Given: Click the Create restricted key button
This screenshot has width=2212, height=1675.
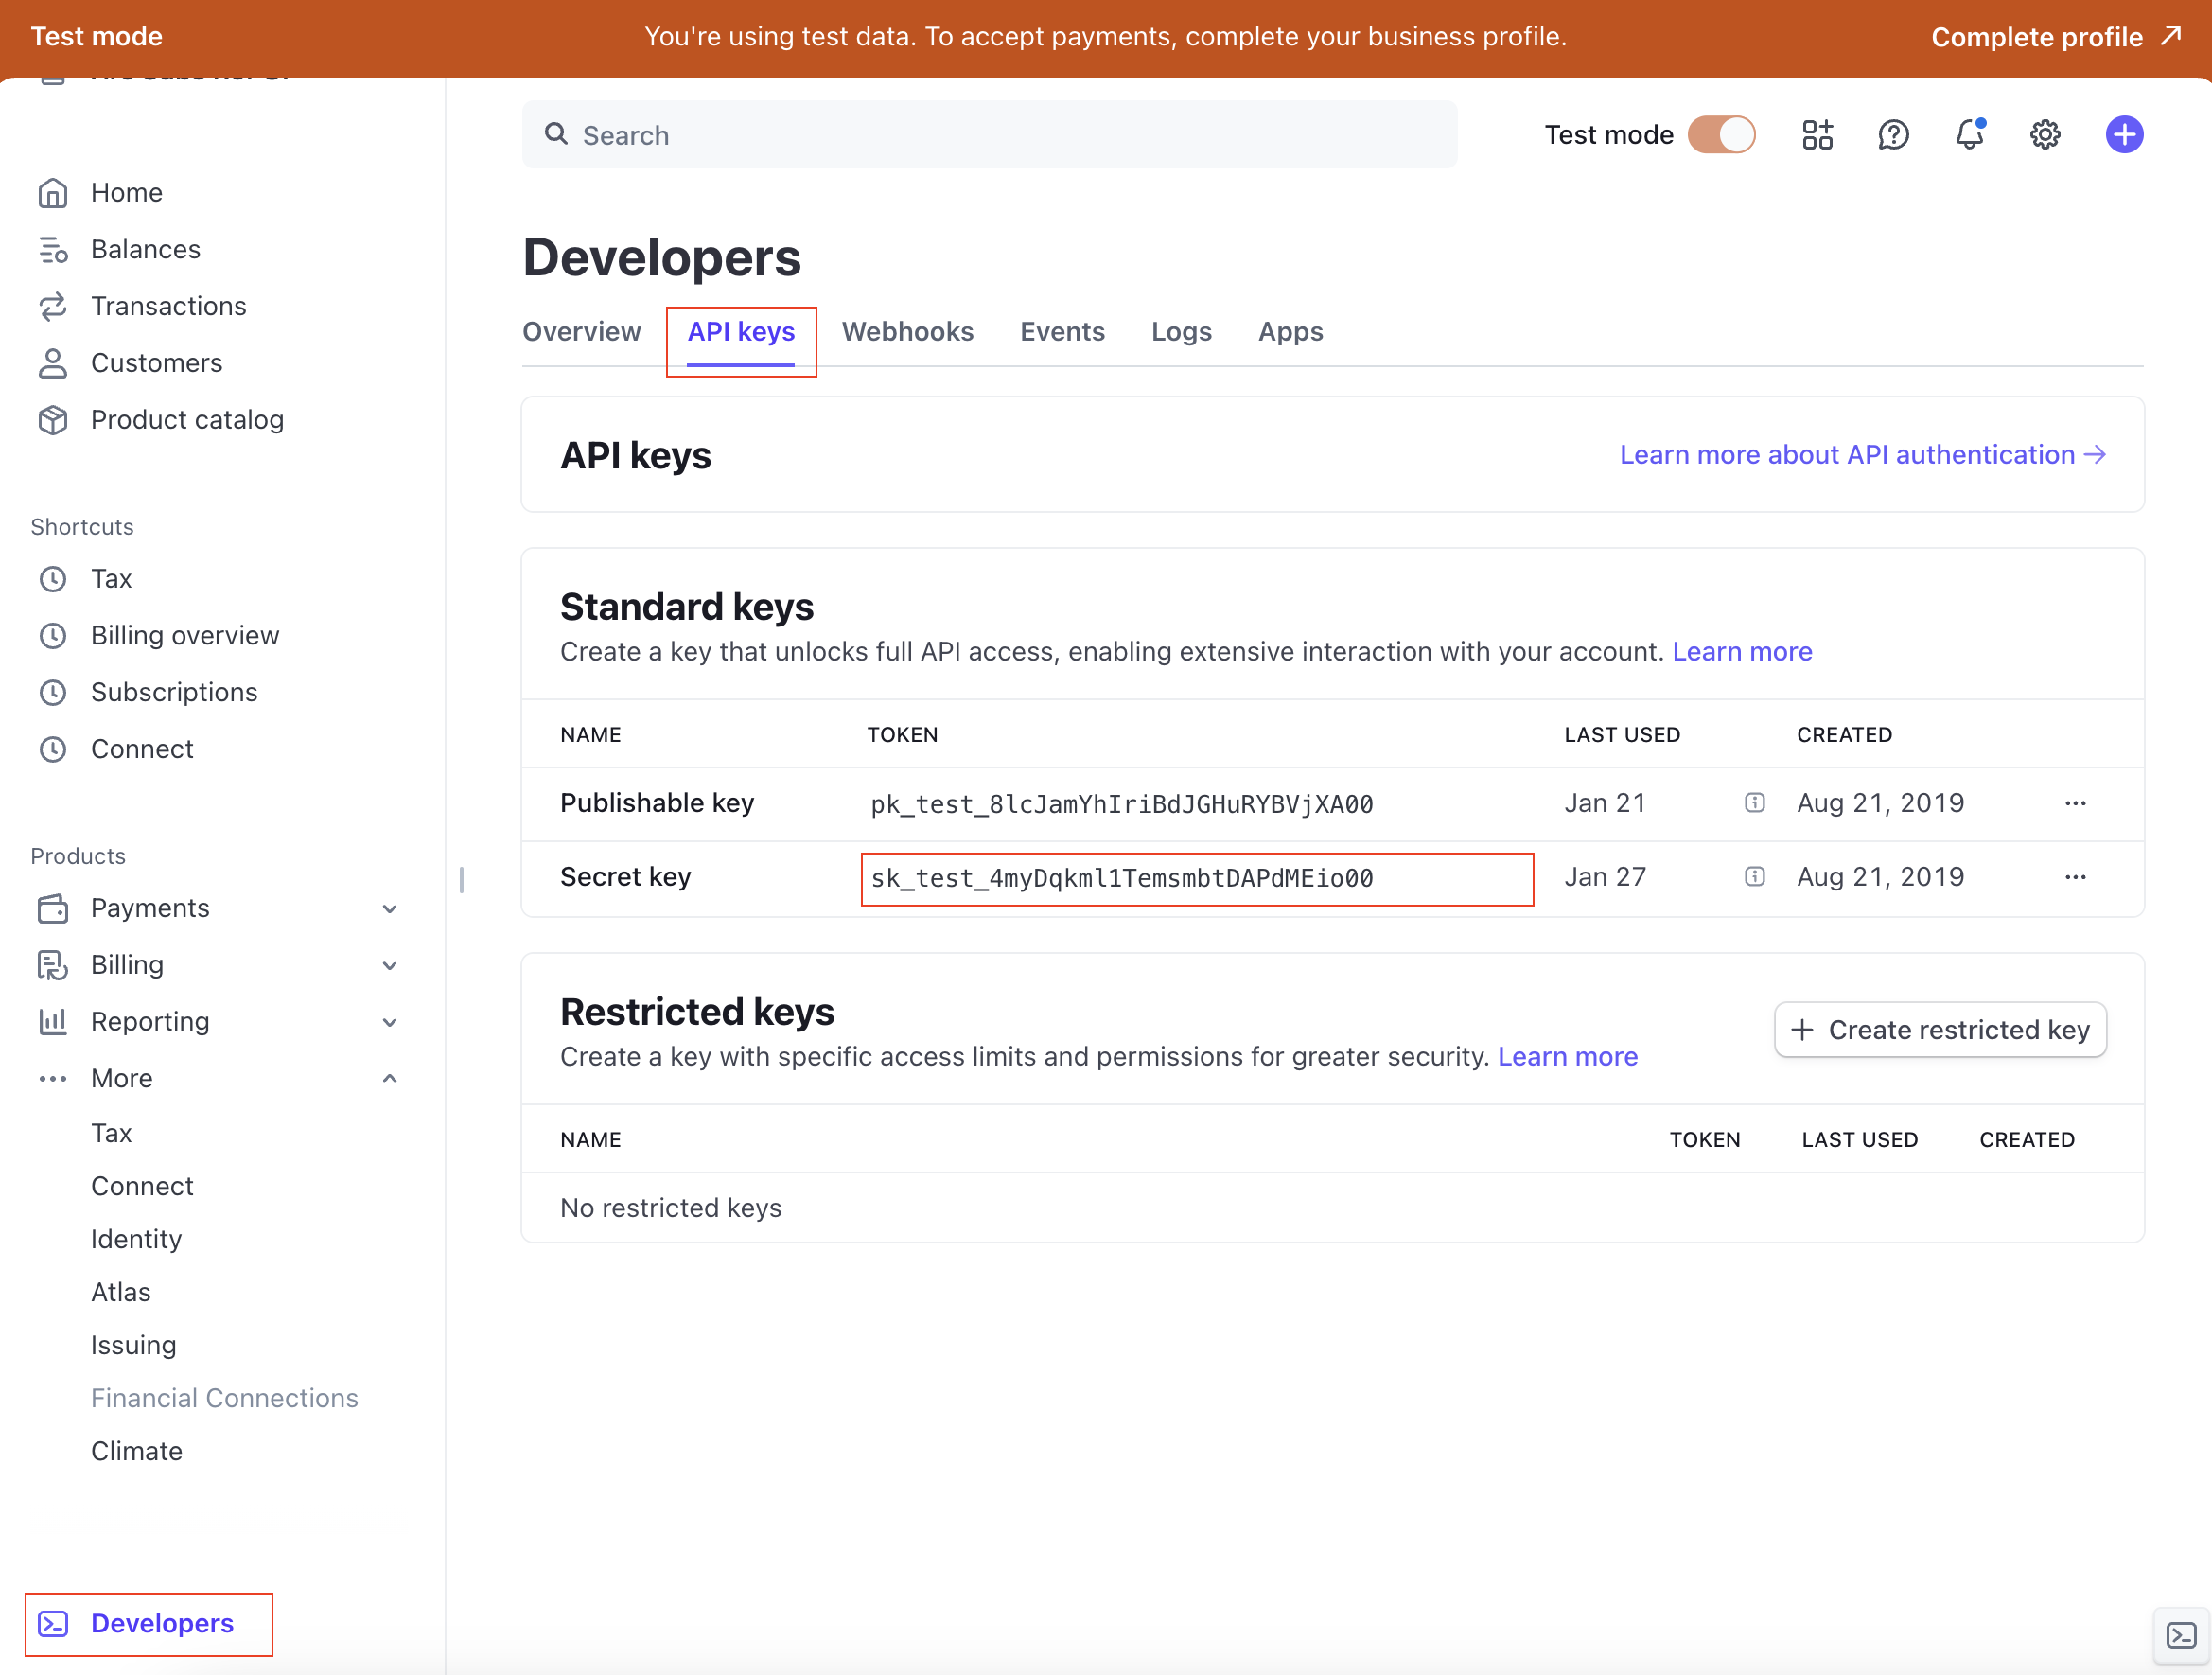Looking at the screenshot, I should (x=1940, y=1030).
